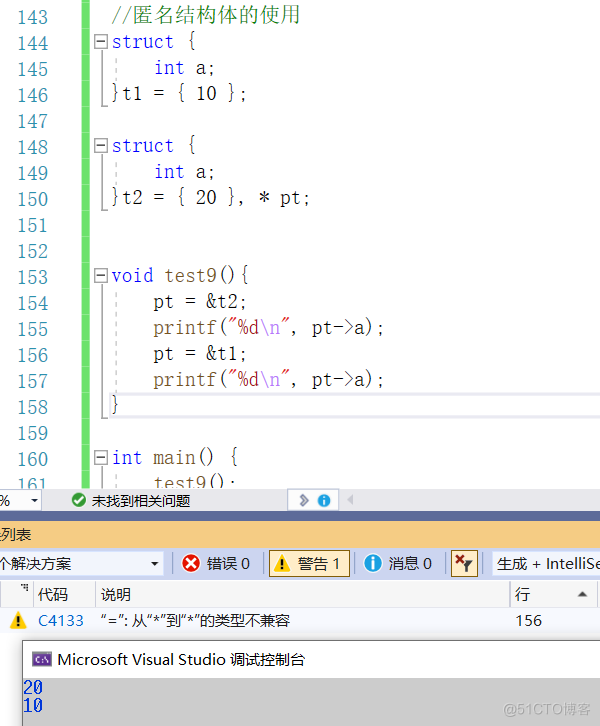
Task: Click the }t1 = { 10 }; line
Action: (178, 94)
